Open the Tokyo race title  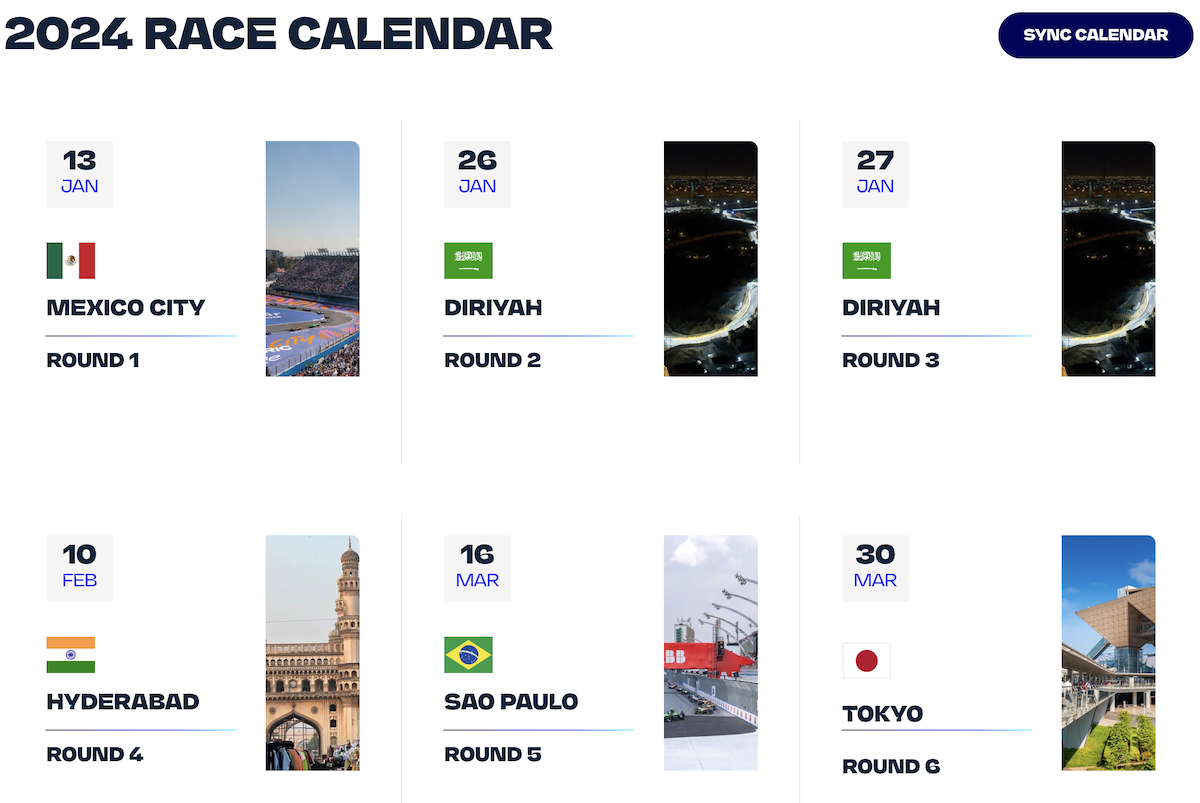click(883, 714)
